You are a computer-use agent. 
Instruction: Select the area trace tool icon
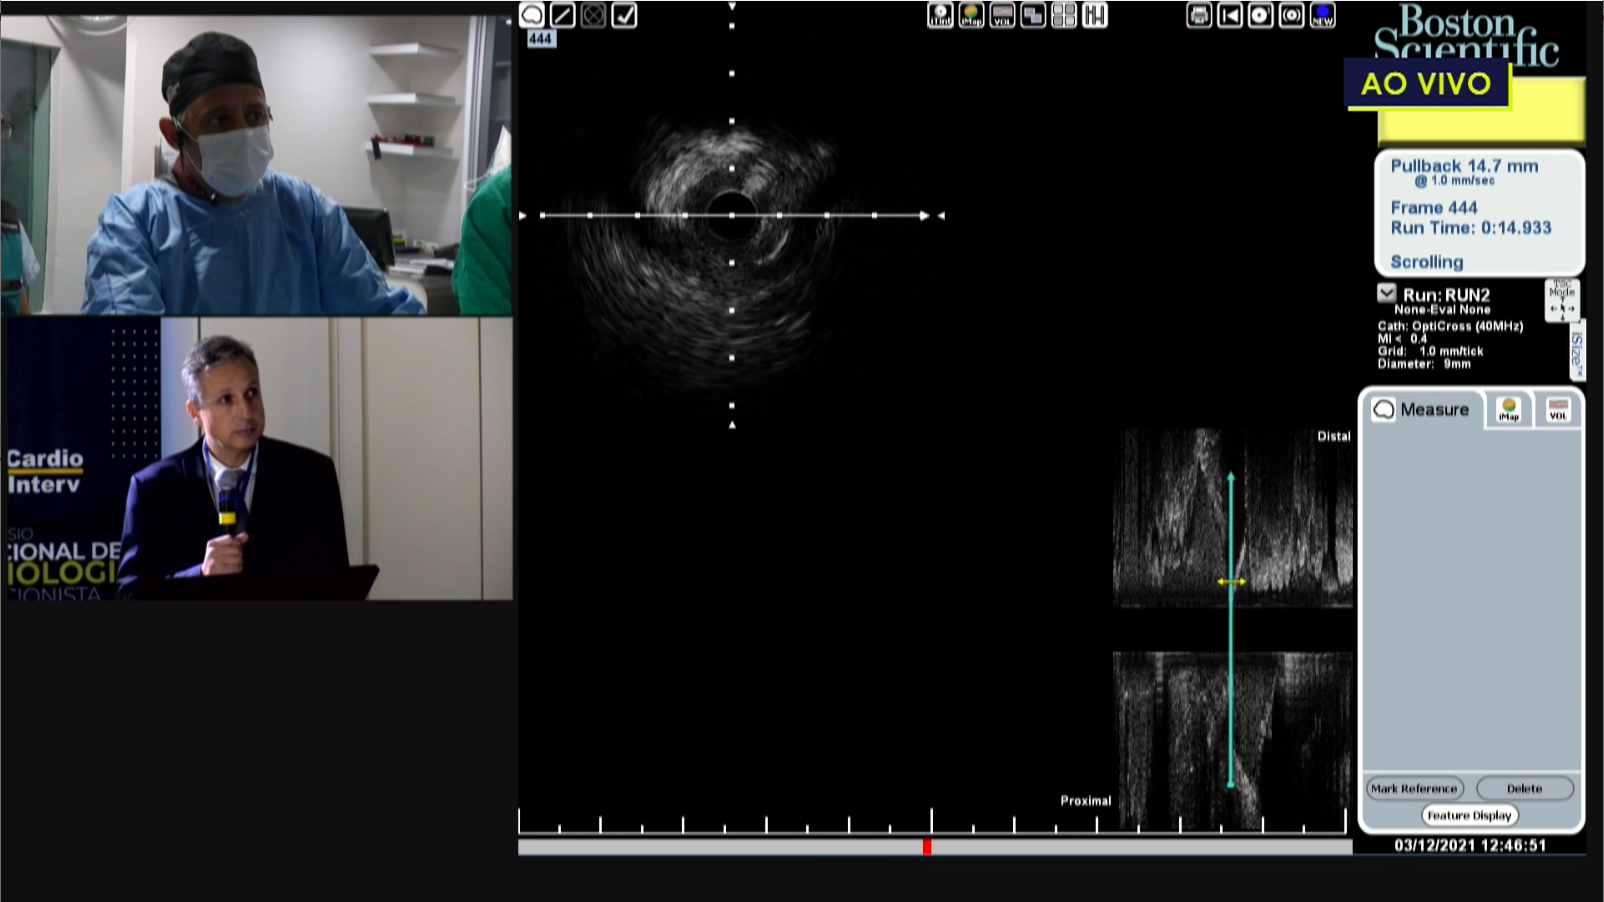[x=532, y=15]
